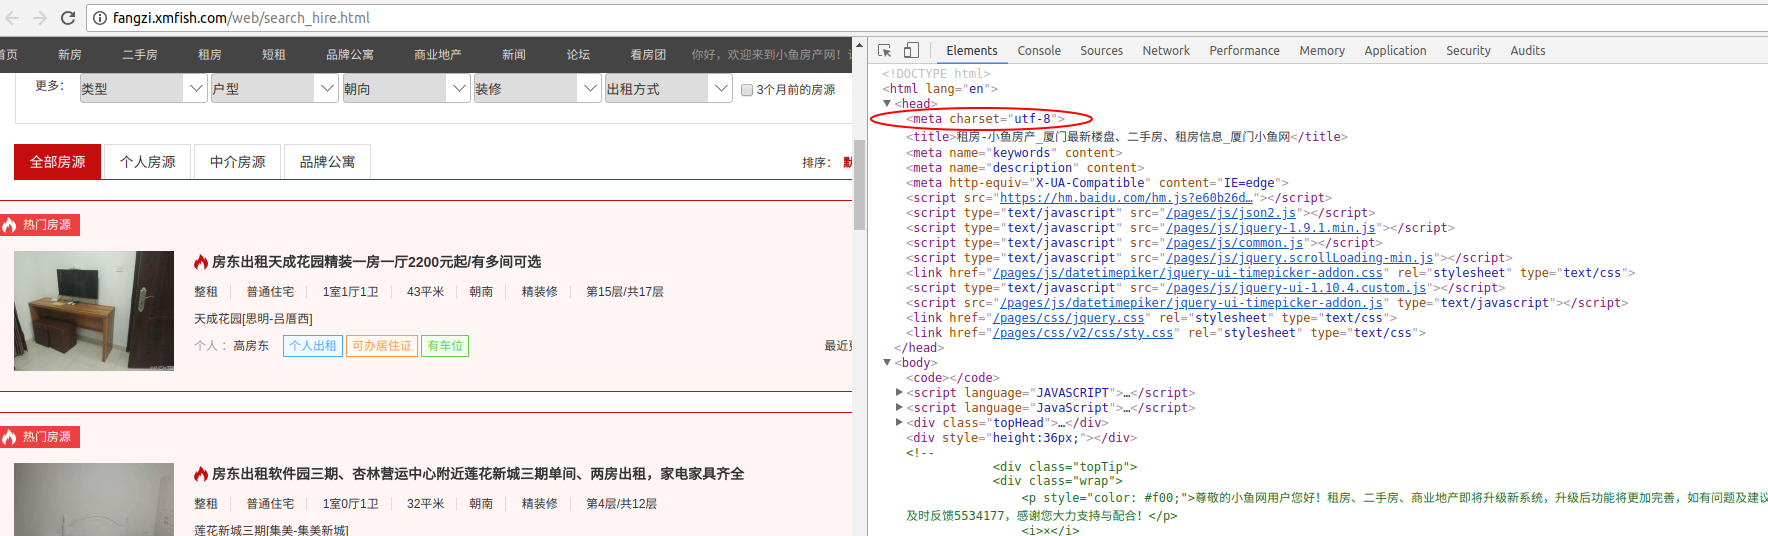Open the Network tab in DevTools

pyautogui.click(x=1165, y=51)
